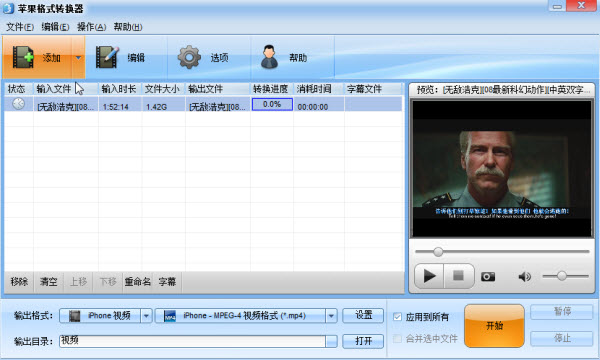Stop the preview playback
The width and height of the screenshot is (600, 360).
458,275
